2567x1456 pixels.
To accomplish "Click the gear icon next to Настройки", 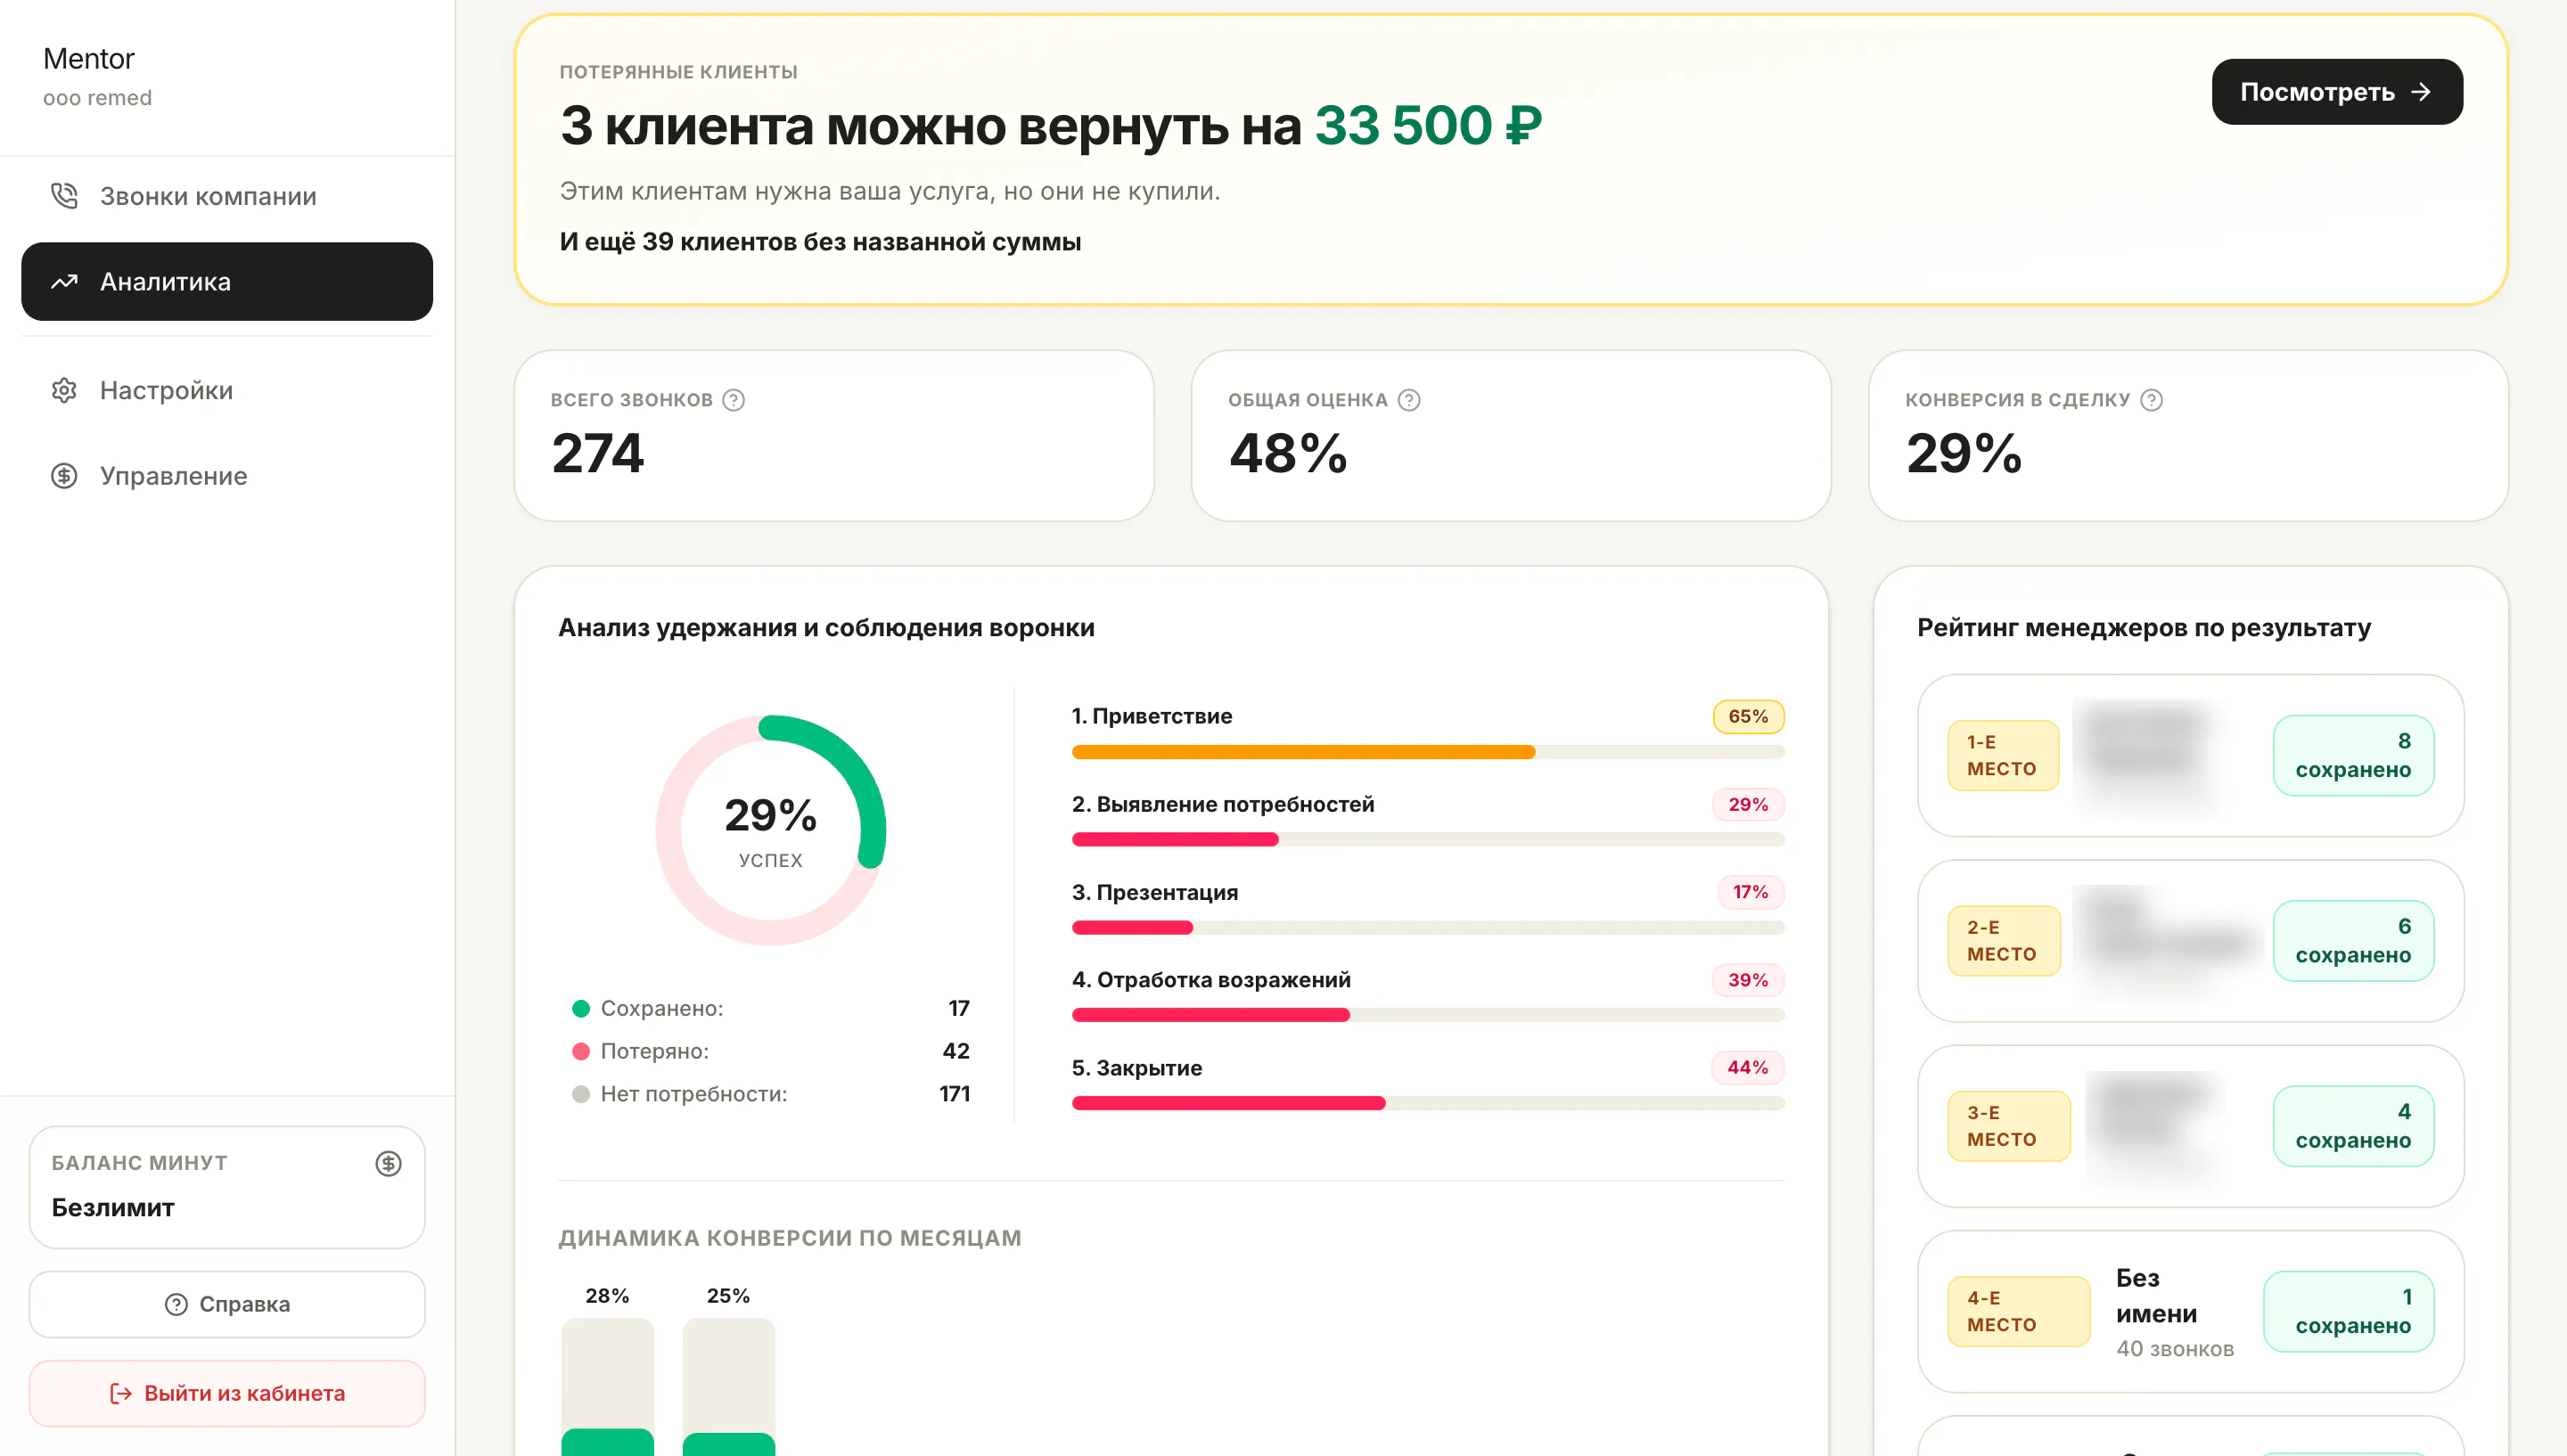I will [x=64, y=390].
